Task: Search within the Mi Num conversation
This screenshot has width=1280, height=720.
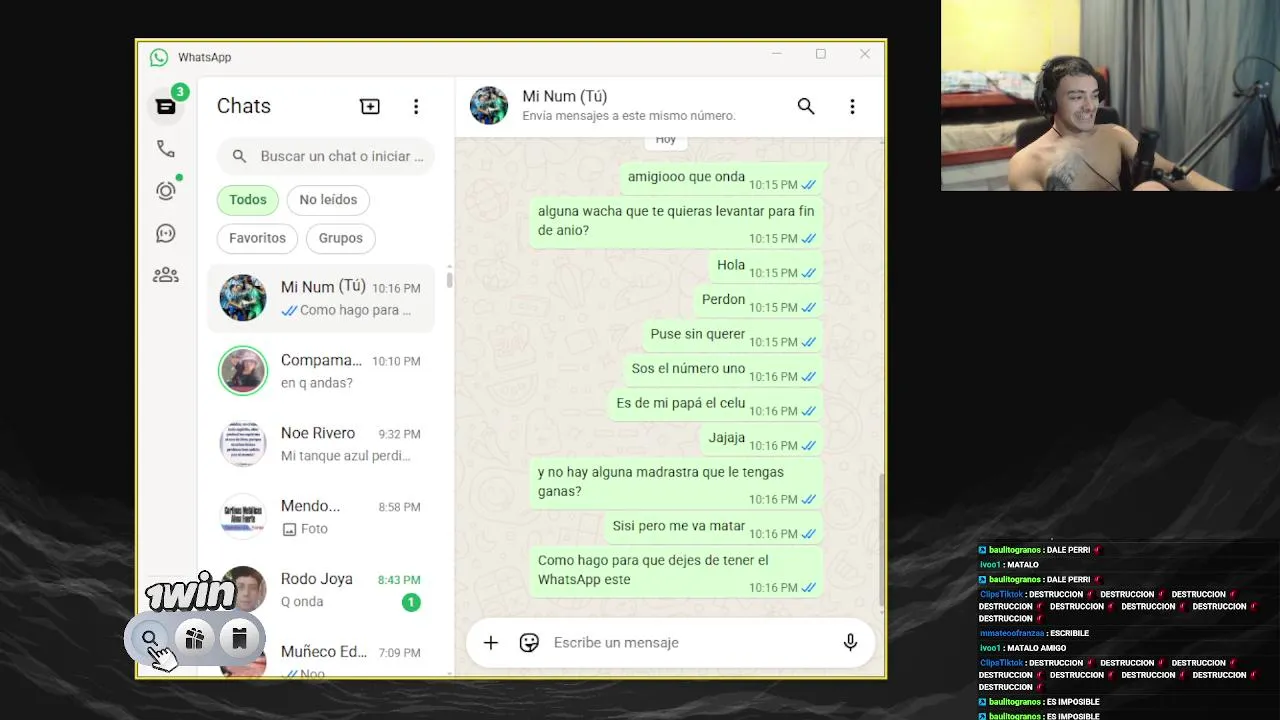Action: pos(806,106)
